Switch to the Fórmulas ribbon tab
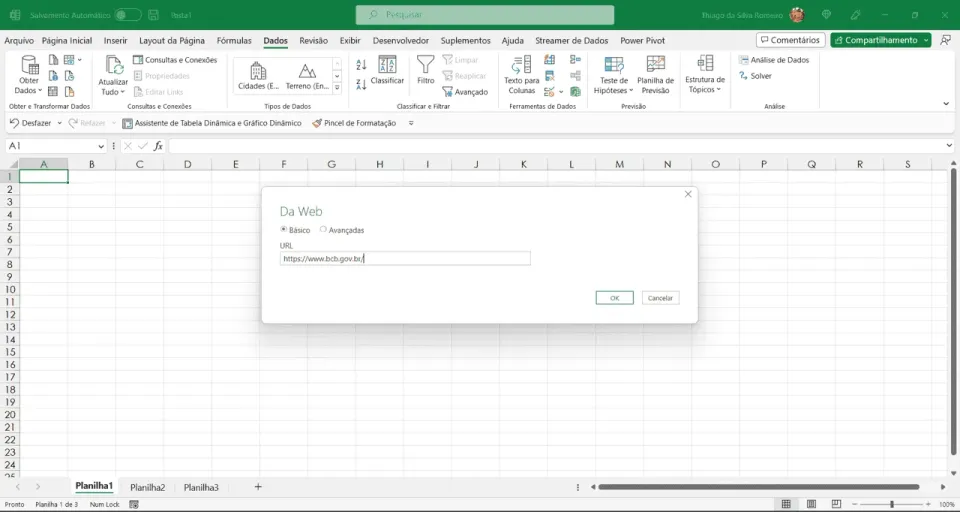 (x=234, y=40)
